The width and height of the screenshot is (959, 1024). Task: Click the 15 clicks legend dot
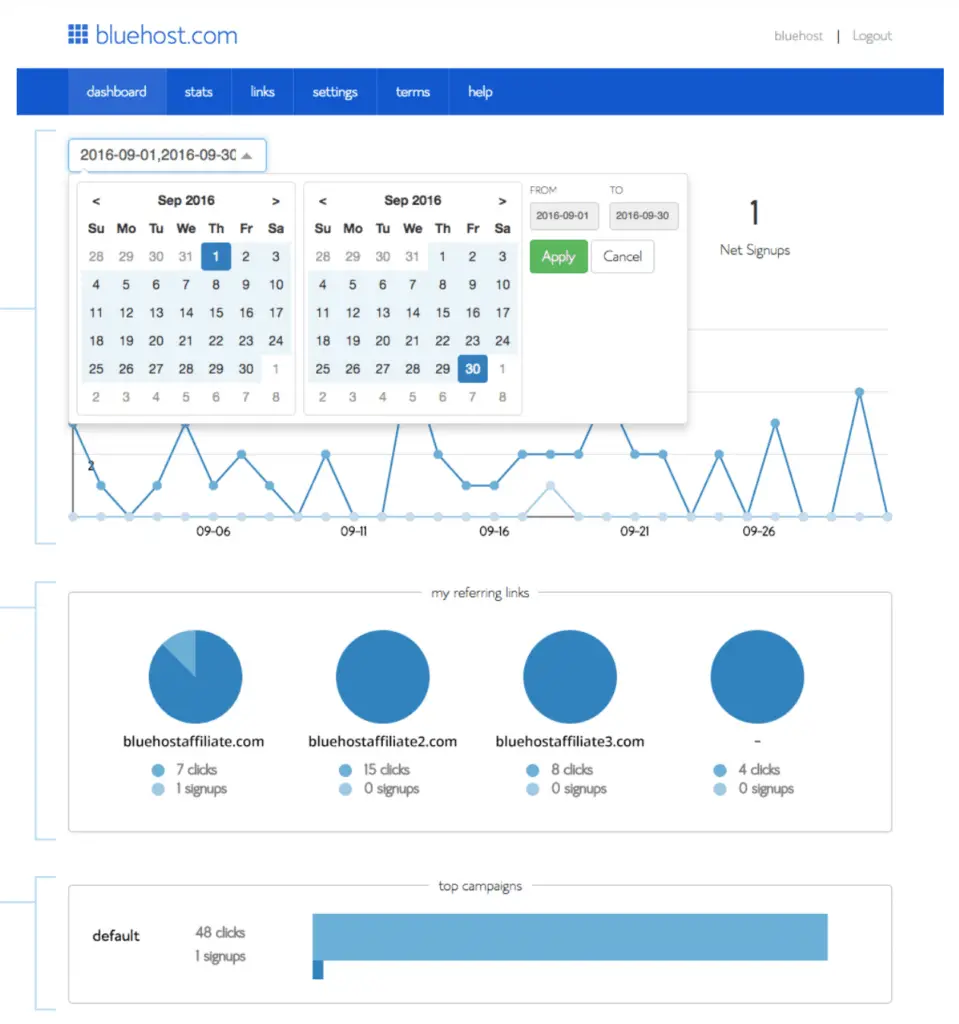346,770
